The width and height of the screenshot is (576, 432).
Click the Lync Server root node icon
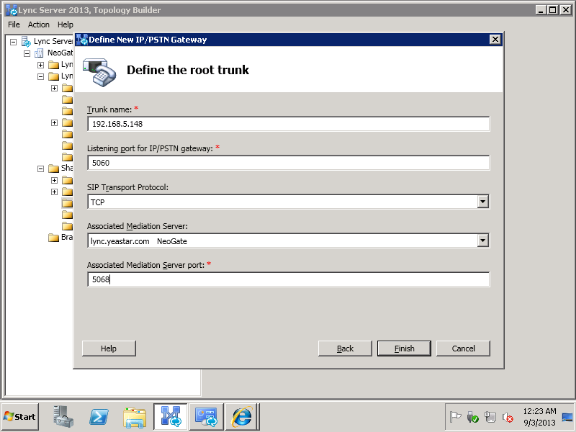(26, 41)
